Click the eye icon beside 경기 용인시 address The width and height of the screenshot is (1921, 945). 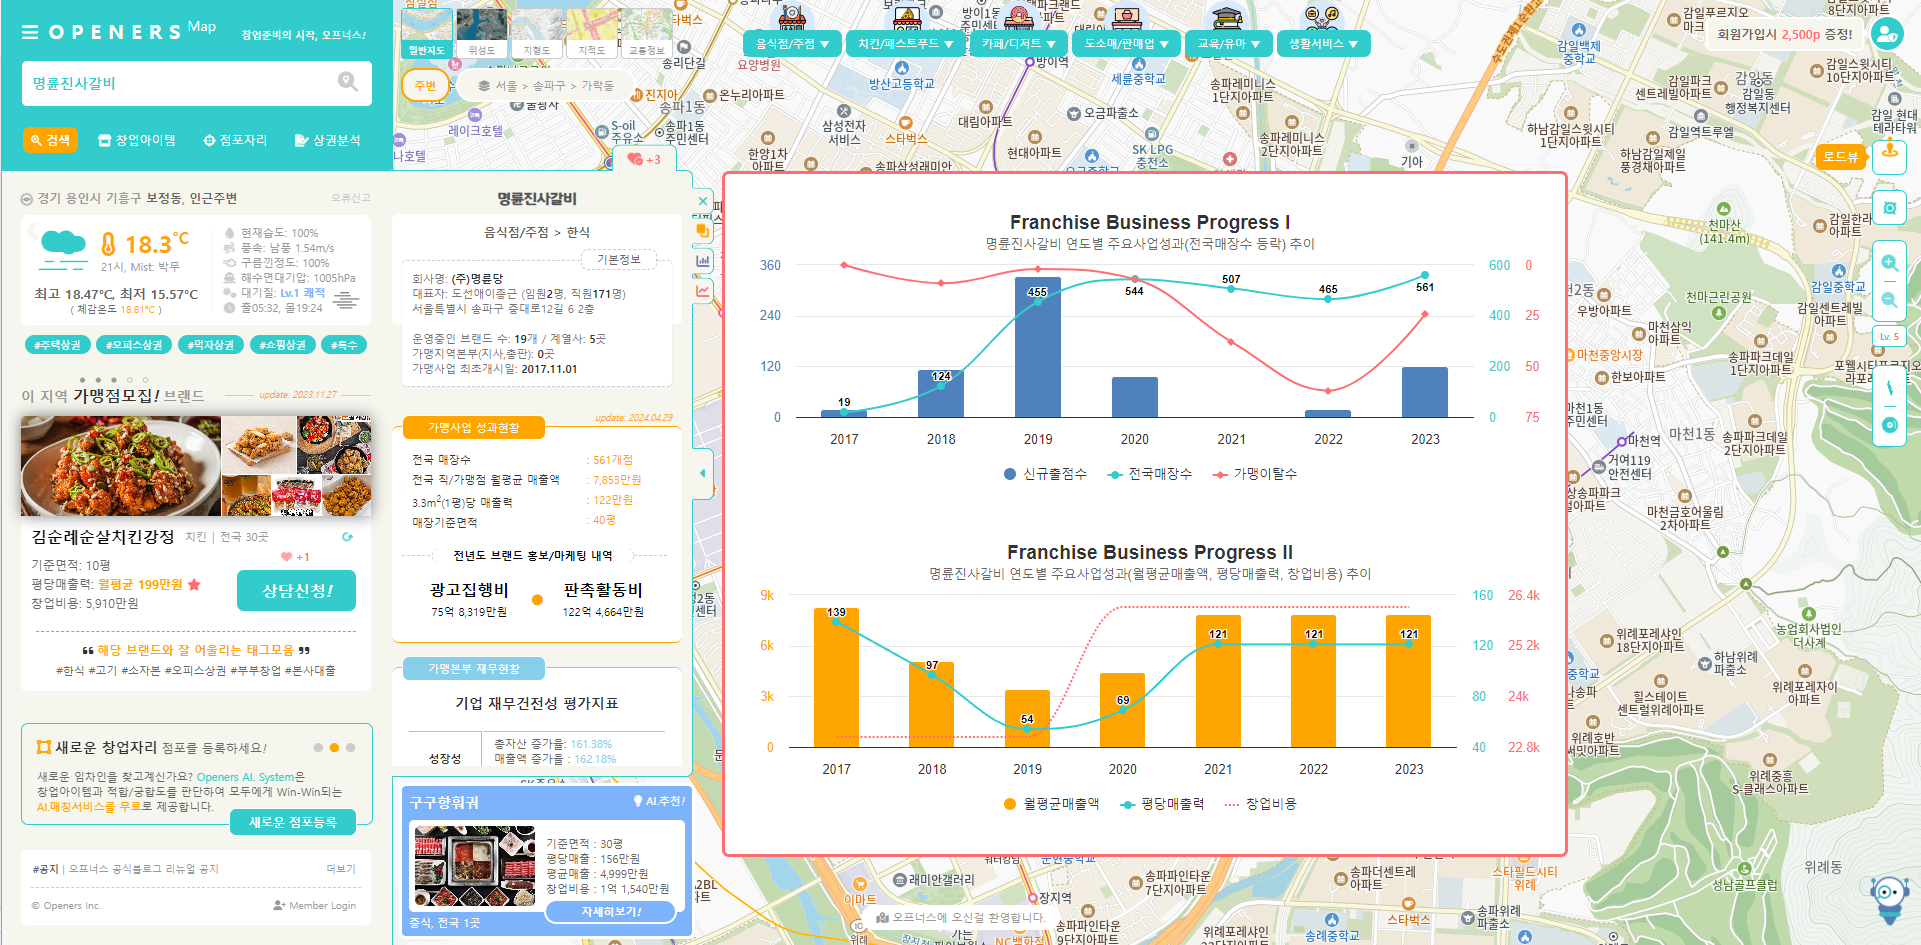click(27, 199)
